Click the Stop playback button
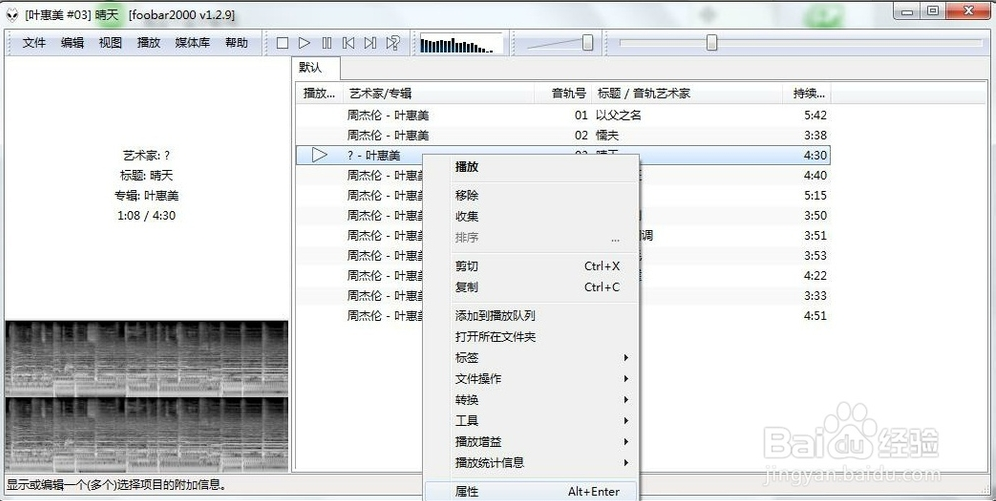Image resolution: width=996 pixels, height=501 pixels. (283, 43)
